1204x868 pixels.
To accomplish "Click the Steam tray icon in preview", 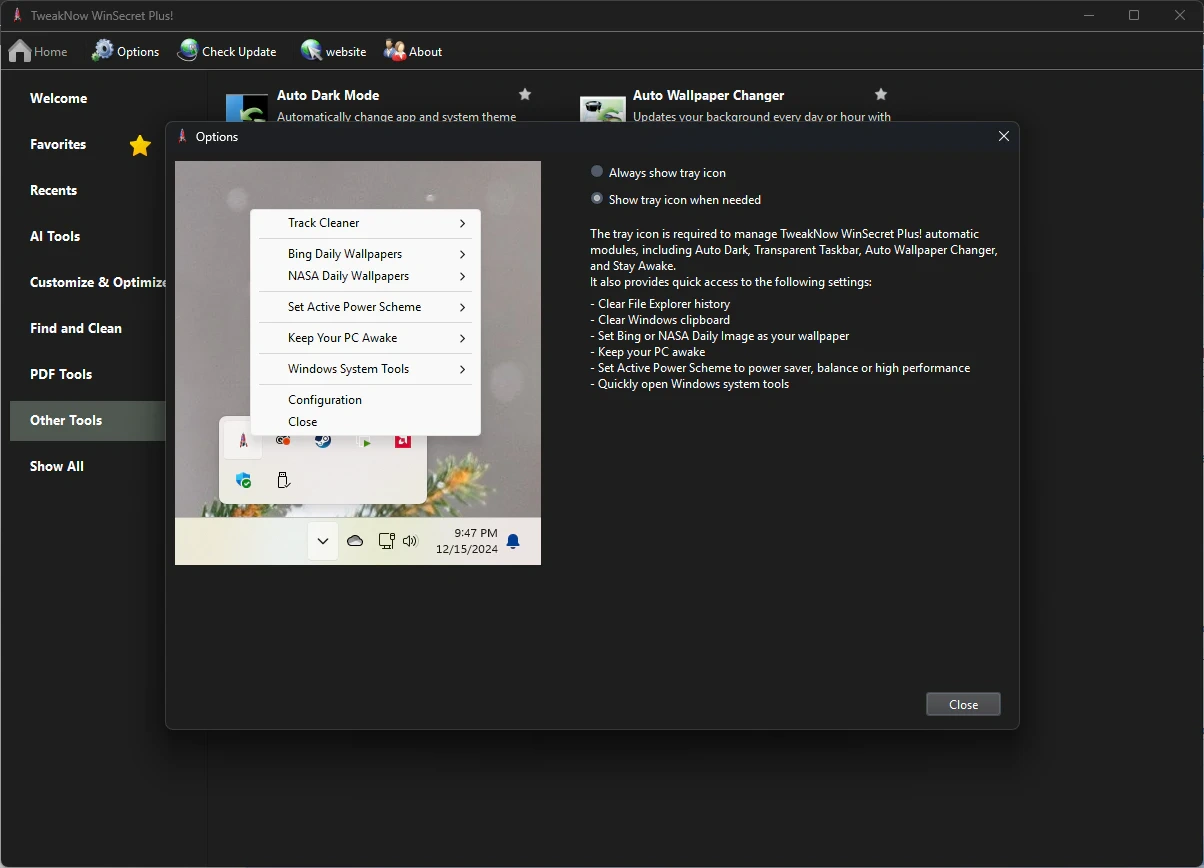I will 323,440.
